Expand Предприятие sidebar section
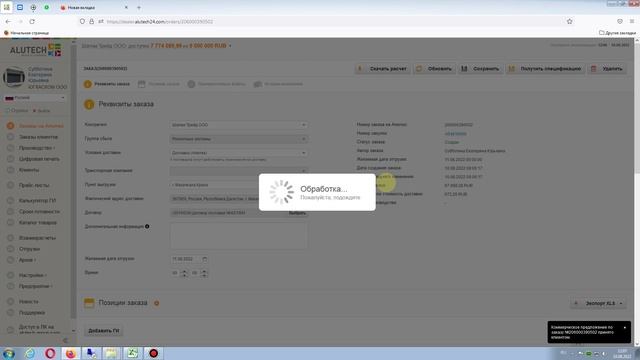The image size is (640, 360). pyautogui.click(x=35, y=286)
